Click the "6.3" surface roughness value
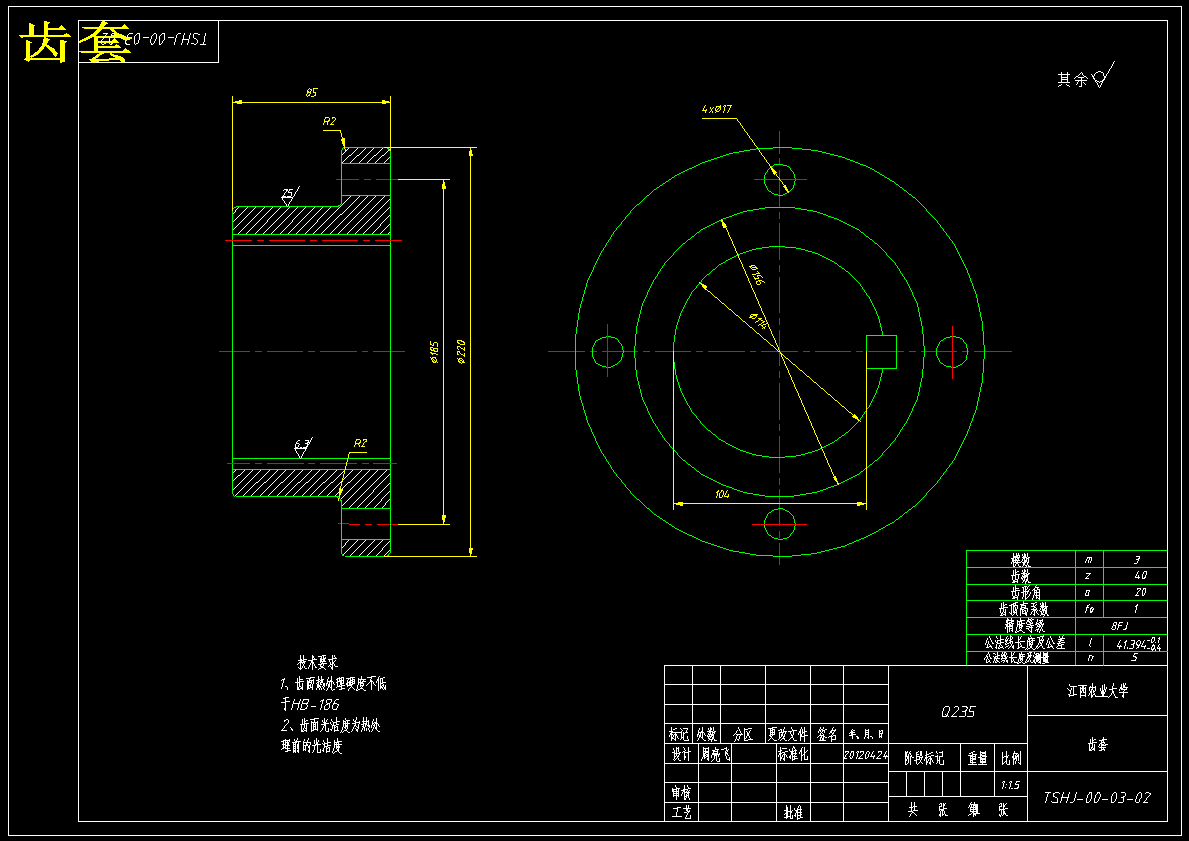The height and width of the screenshot is (841, 1189). (x=302, y=443)
